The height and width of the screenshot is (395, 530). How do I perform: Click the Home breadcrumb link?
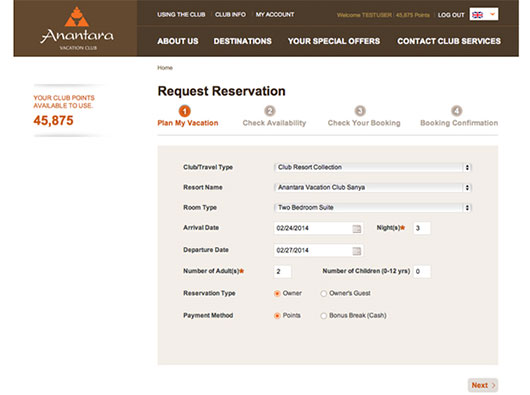165,68
